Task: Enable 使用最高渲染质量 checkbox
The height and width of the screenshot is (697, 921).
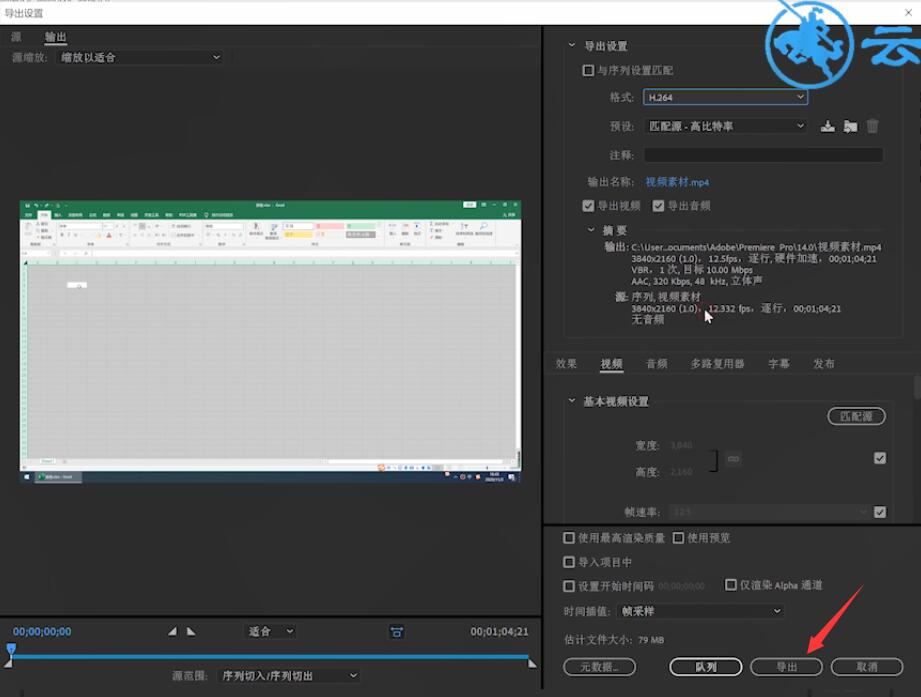Action: coord(569,538)
